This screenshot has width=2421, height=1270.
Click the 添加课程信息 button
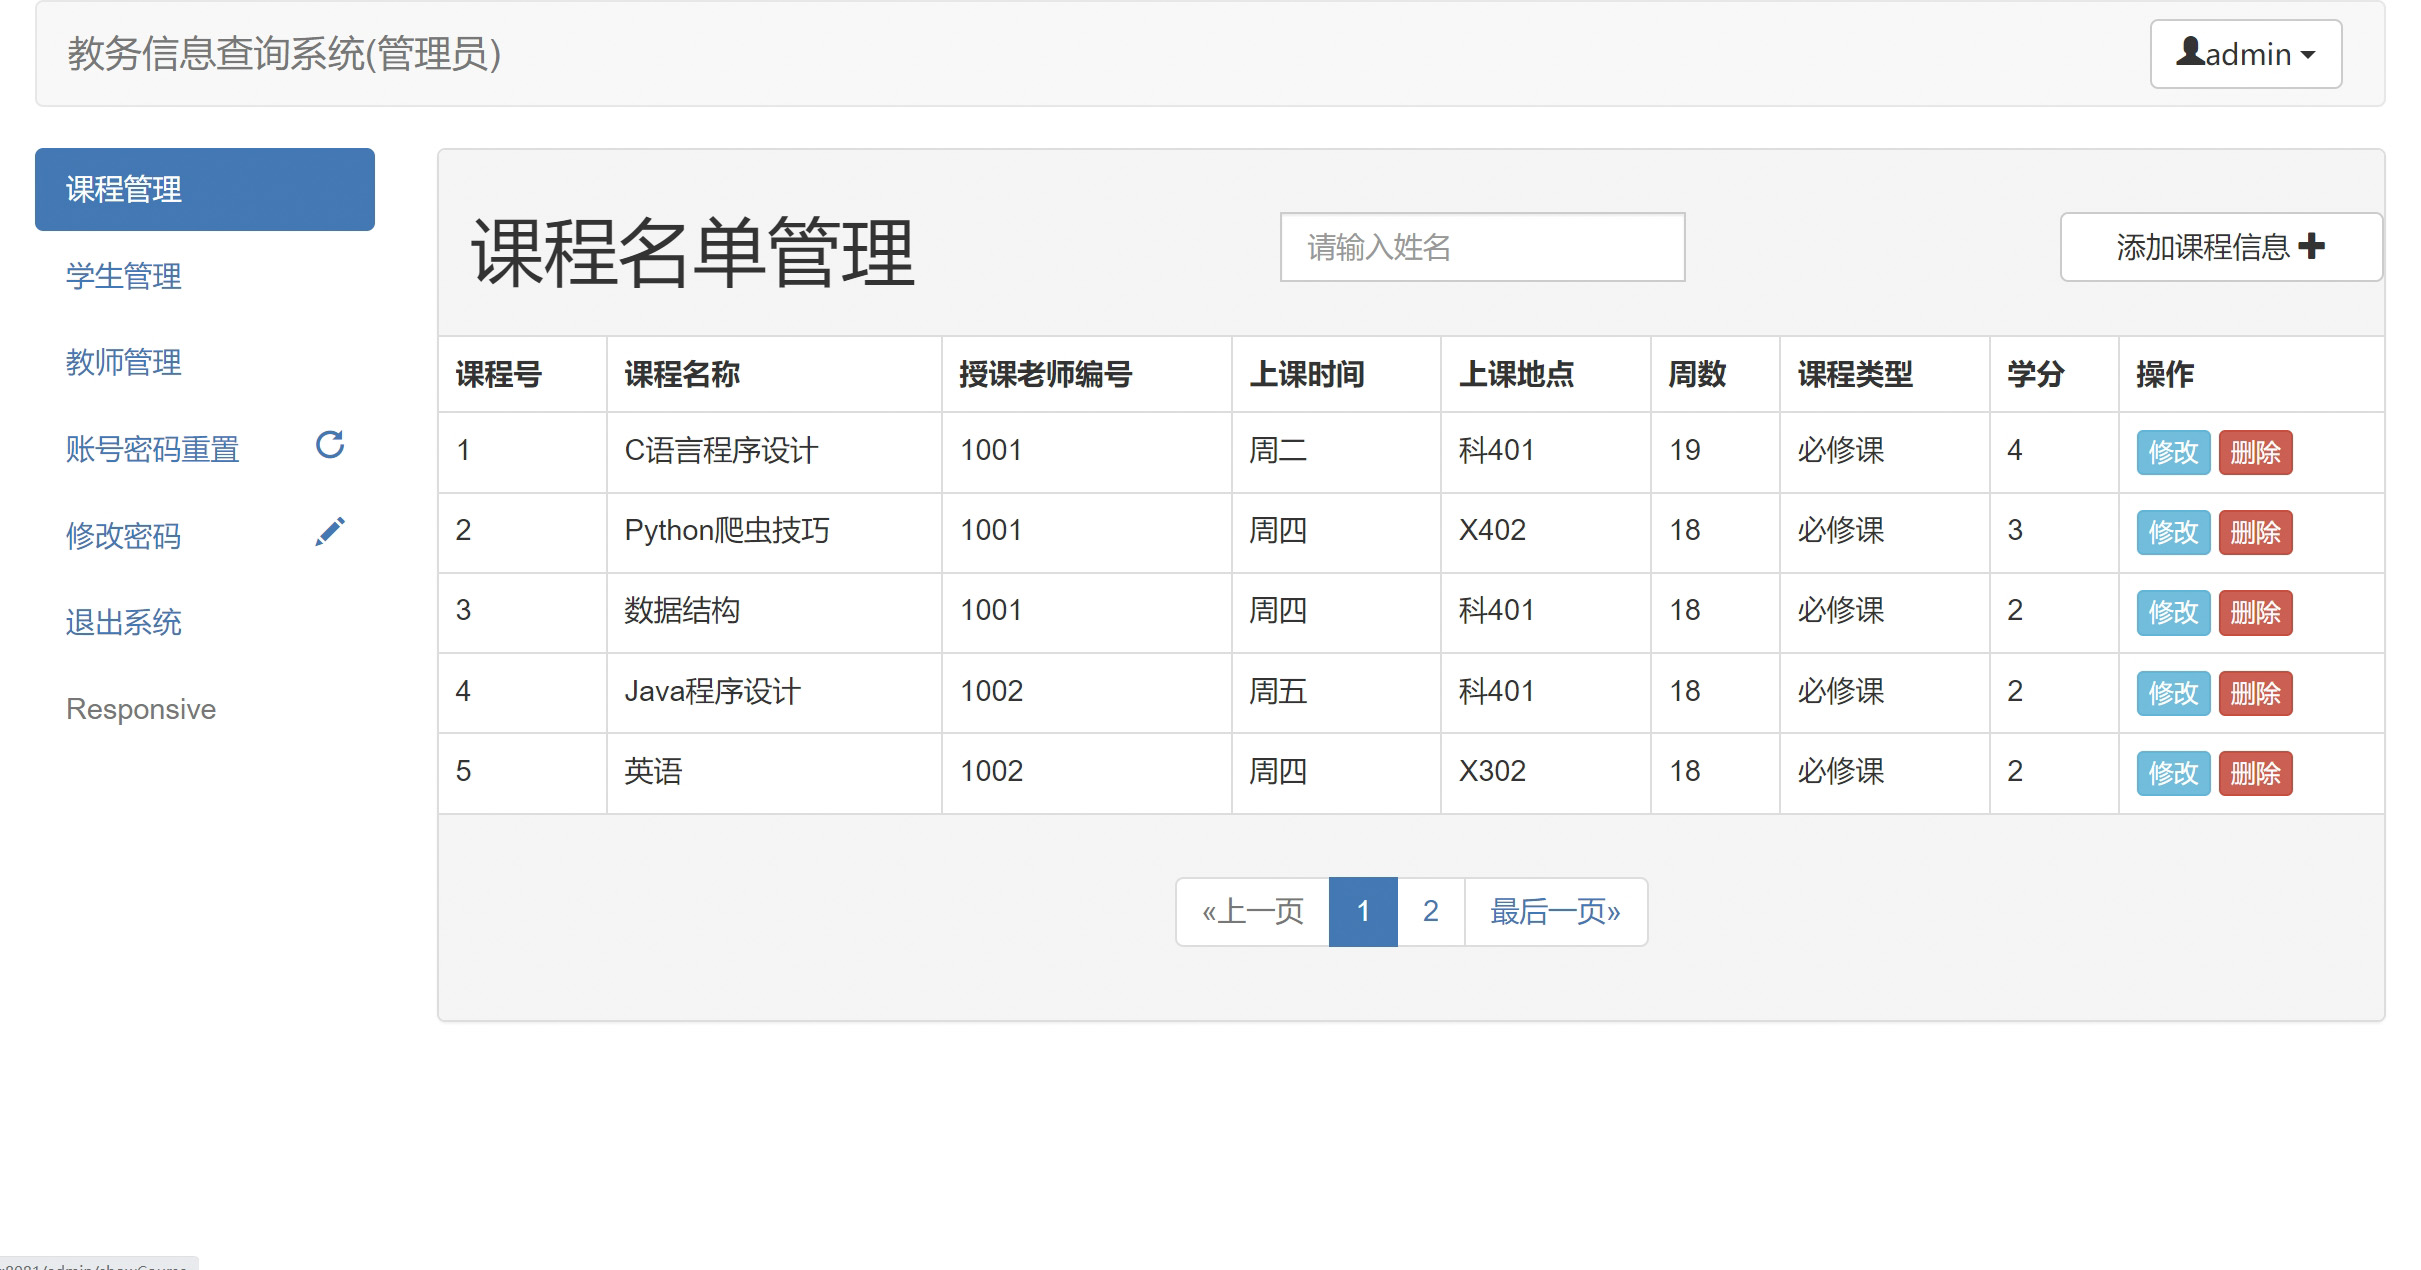tap(2221, 247)
